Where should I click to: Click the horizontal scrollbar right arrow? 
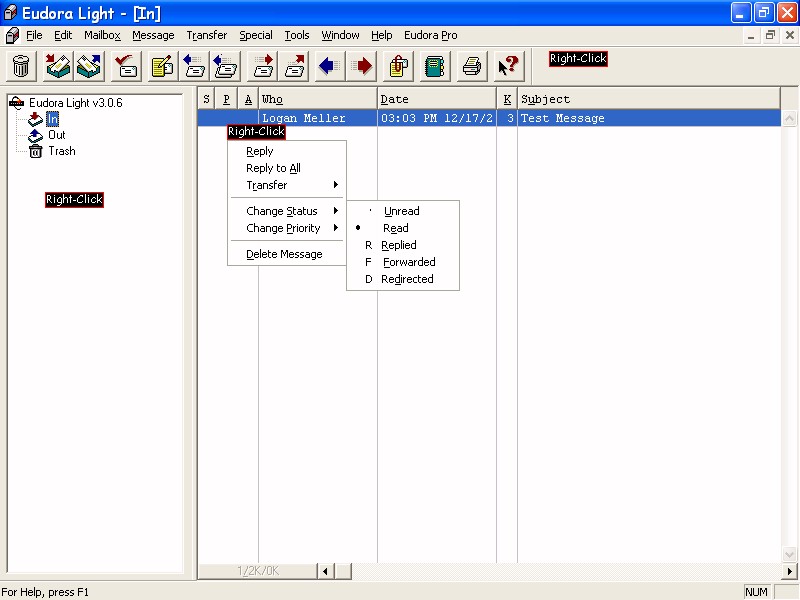click(789, 571)
